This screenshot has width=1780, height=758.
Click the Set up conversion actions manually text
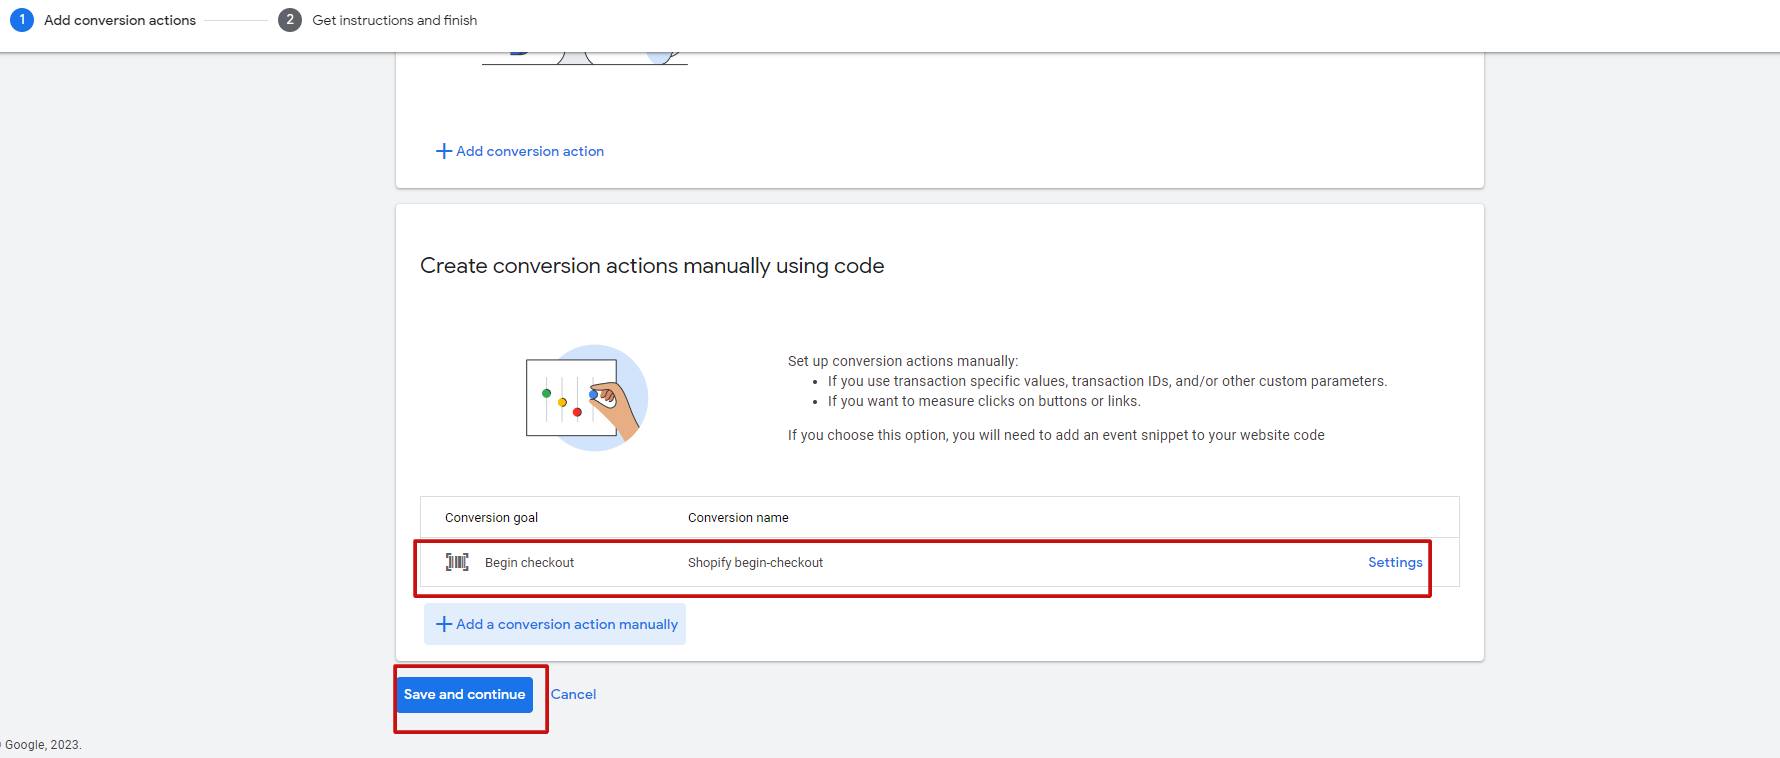click(903, 361)
